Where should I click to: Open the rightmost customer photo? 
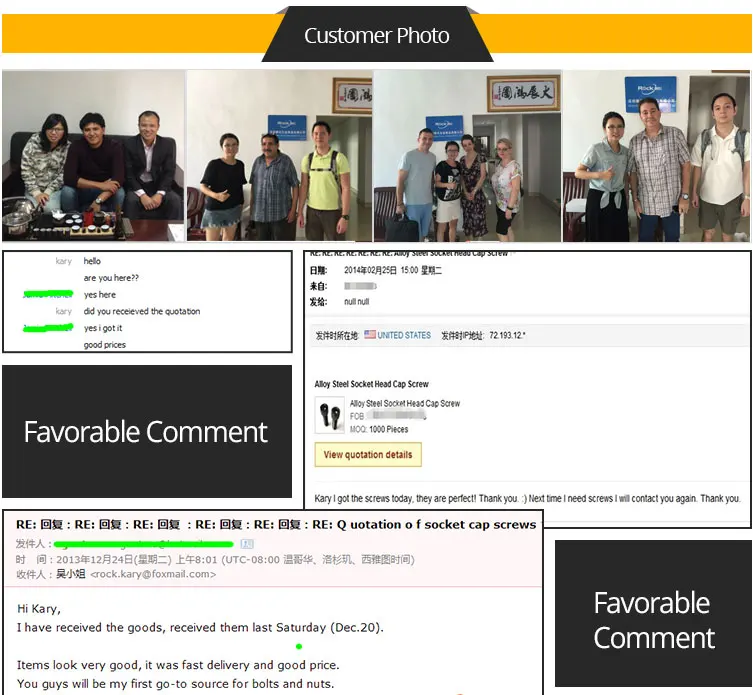coord(656,156)
